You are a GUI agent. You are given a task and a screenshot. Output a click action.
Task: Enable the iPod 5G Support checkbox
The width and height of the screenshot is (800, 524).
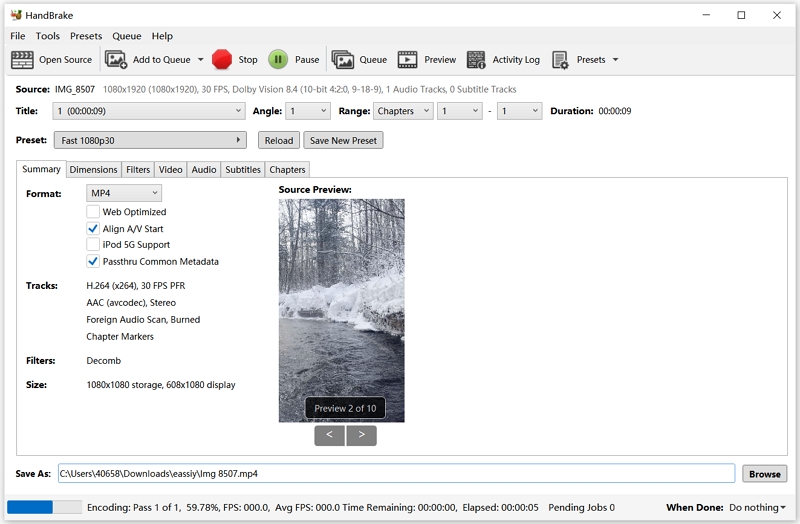(93, 244)
